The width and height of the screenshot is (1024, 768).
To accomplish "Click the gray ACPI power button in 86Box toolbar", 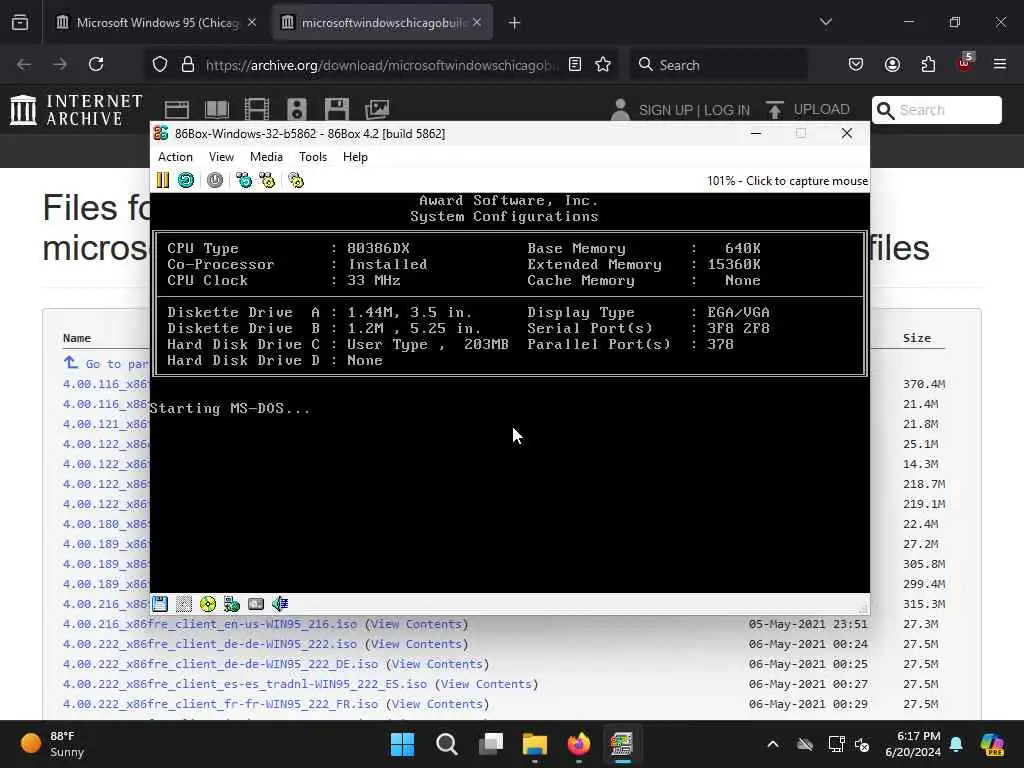I will [215, 180].
